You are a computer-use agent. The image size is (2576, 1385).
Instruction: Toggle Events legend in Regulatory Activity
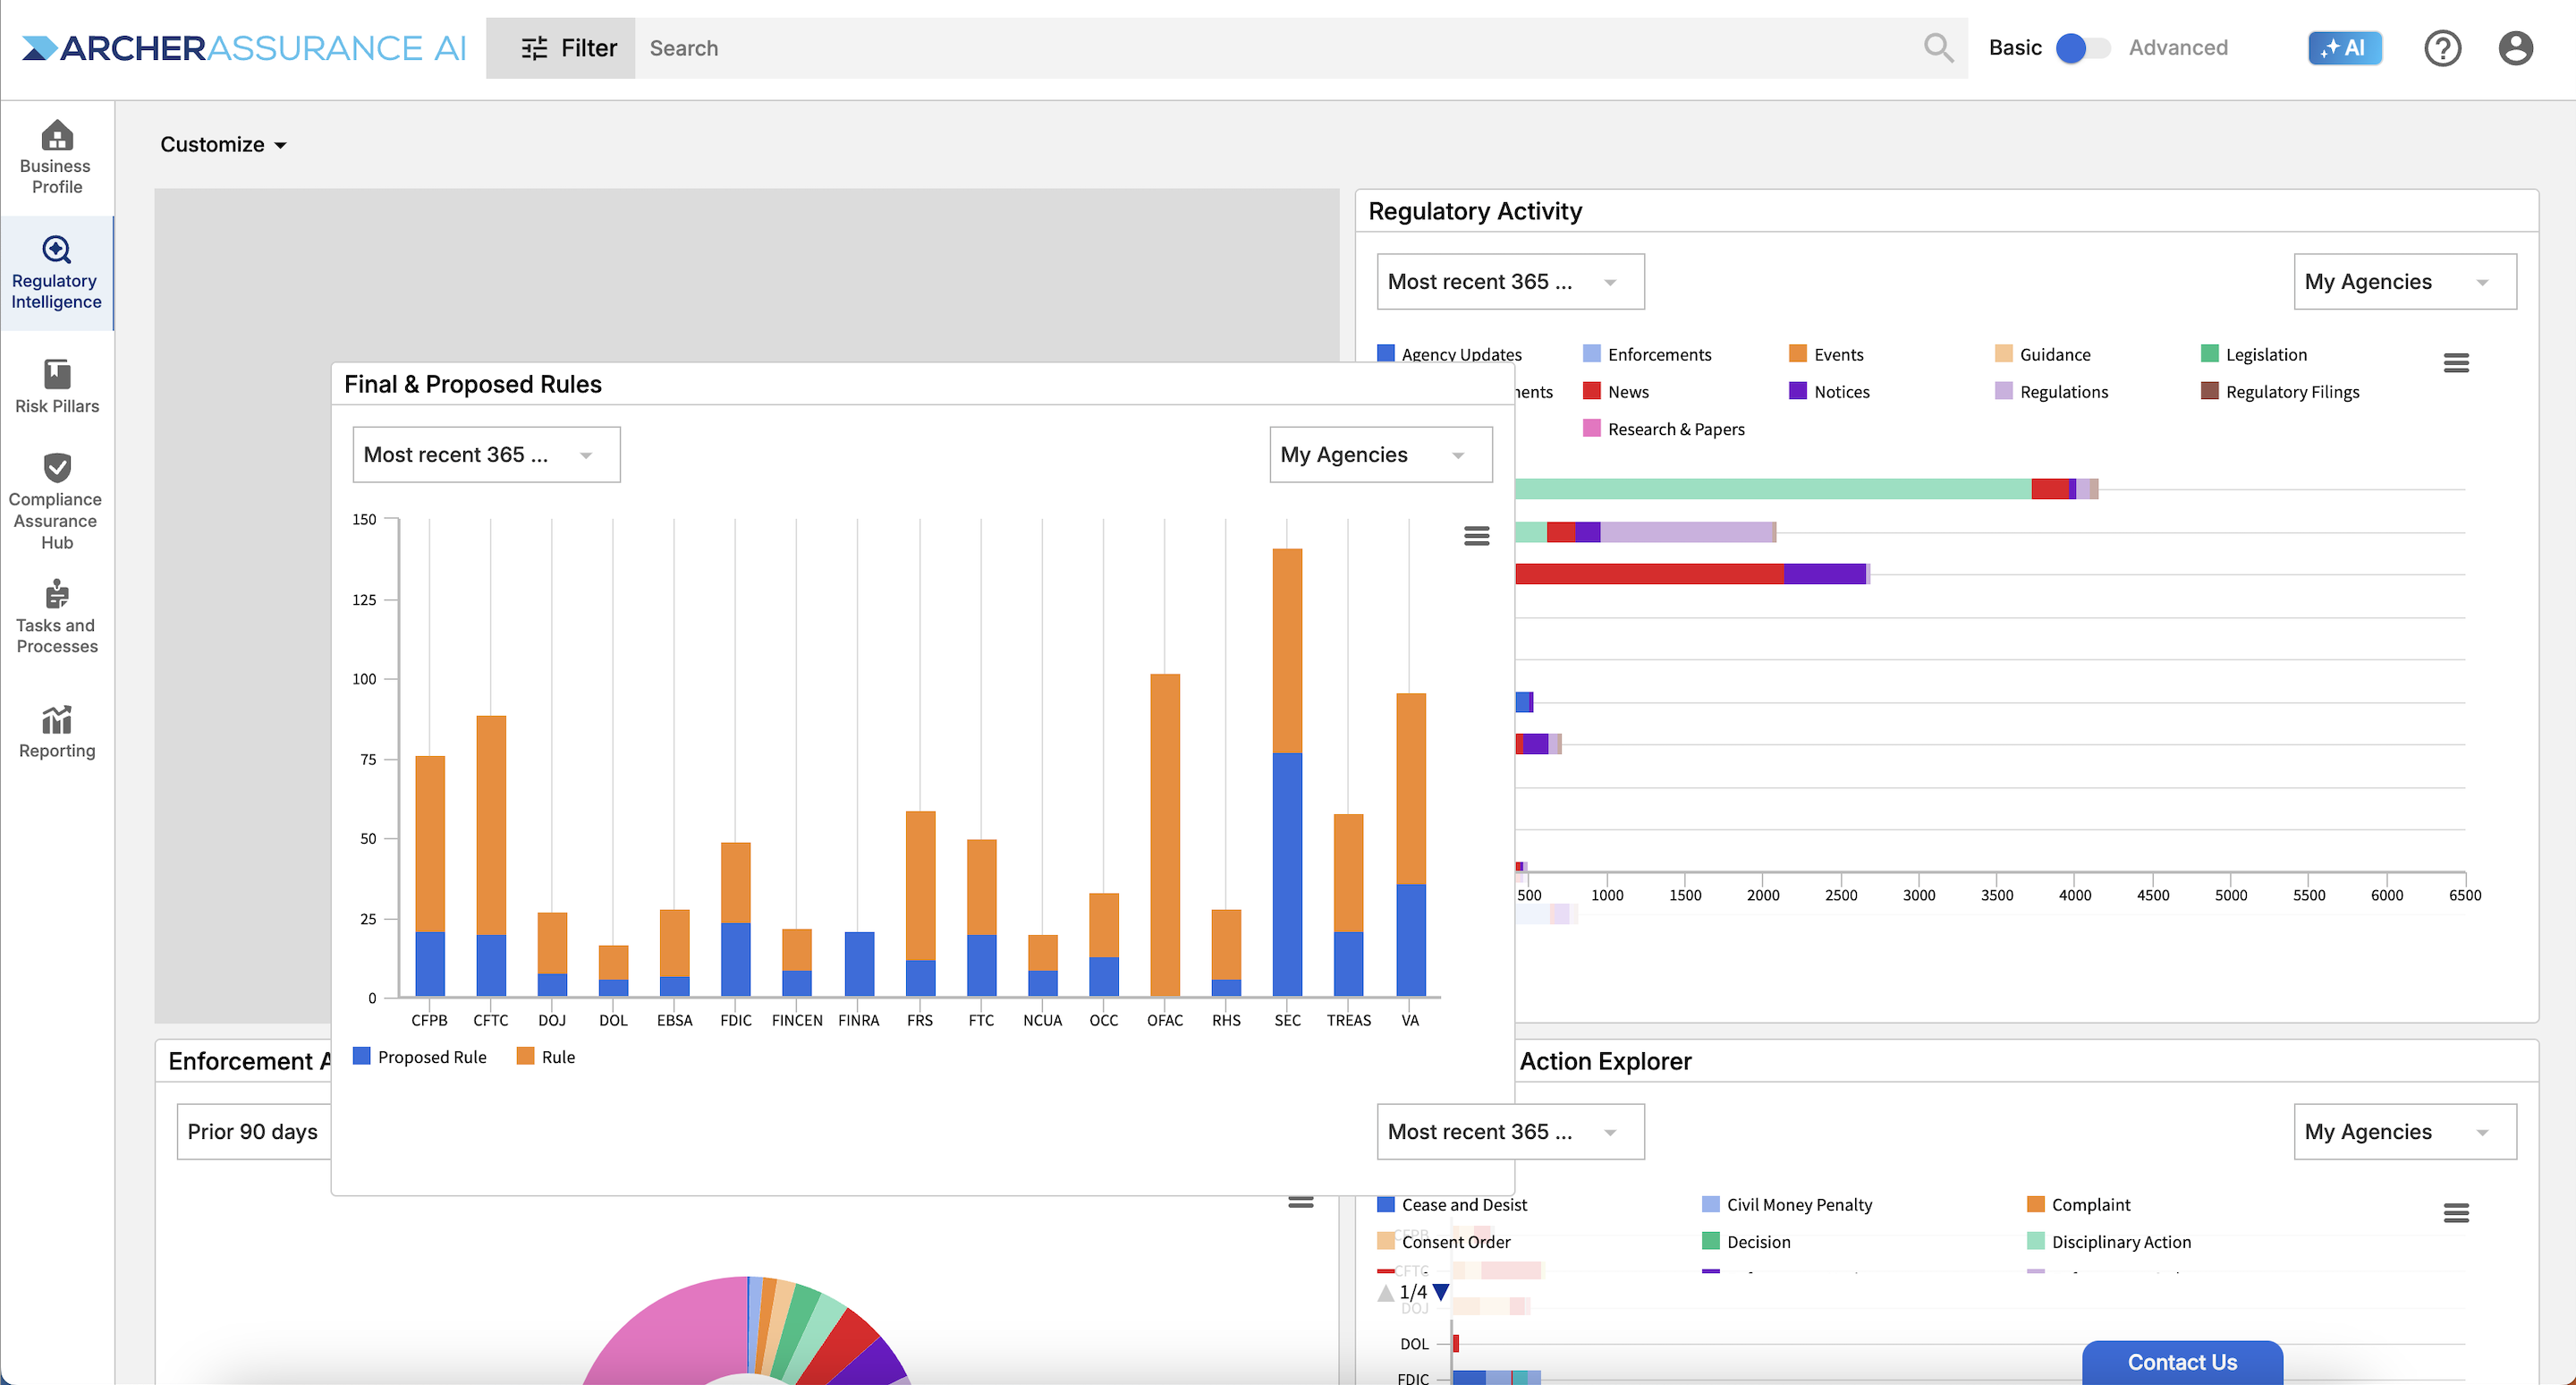pyautogui.click(x=1826, y=354)
